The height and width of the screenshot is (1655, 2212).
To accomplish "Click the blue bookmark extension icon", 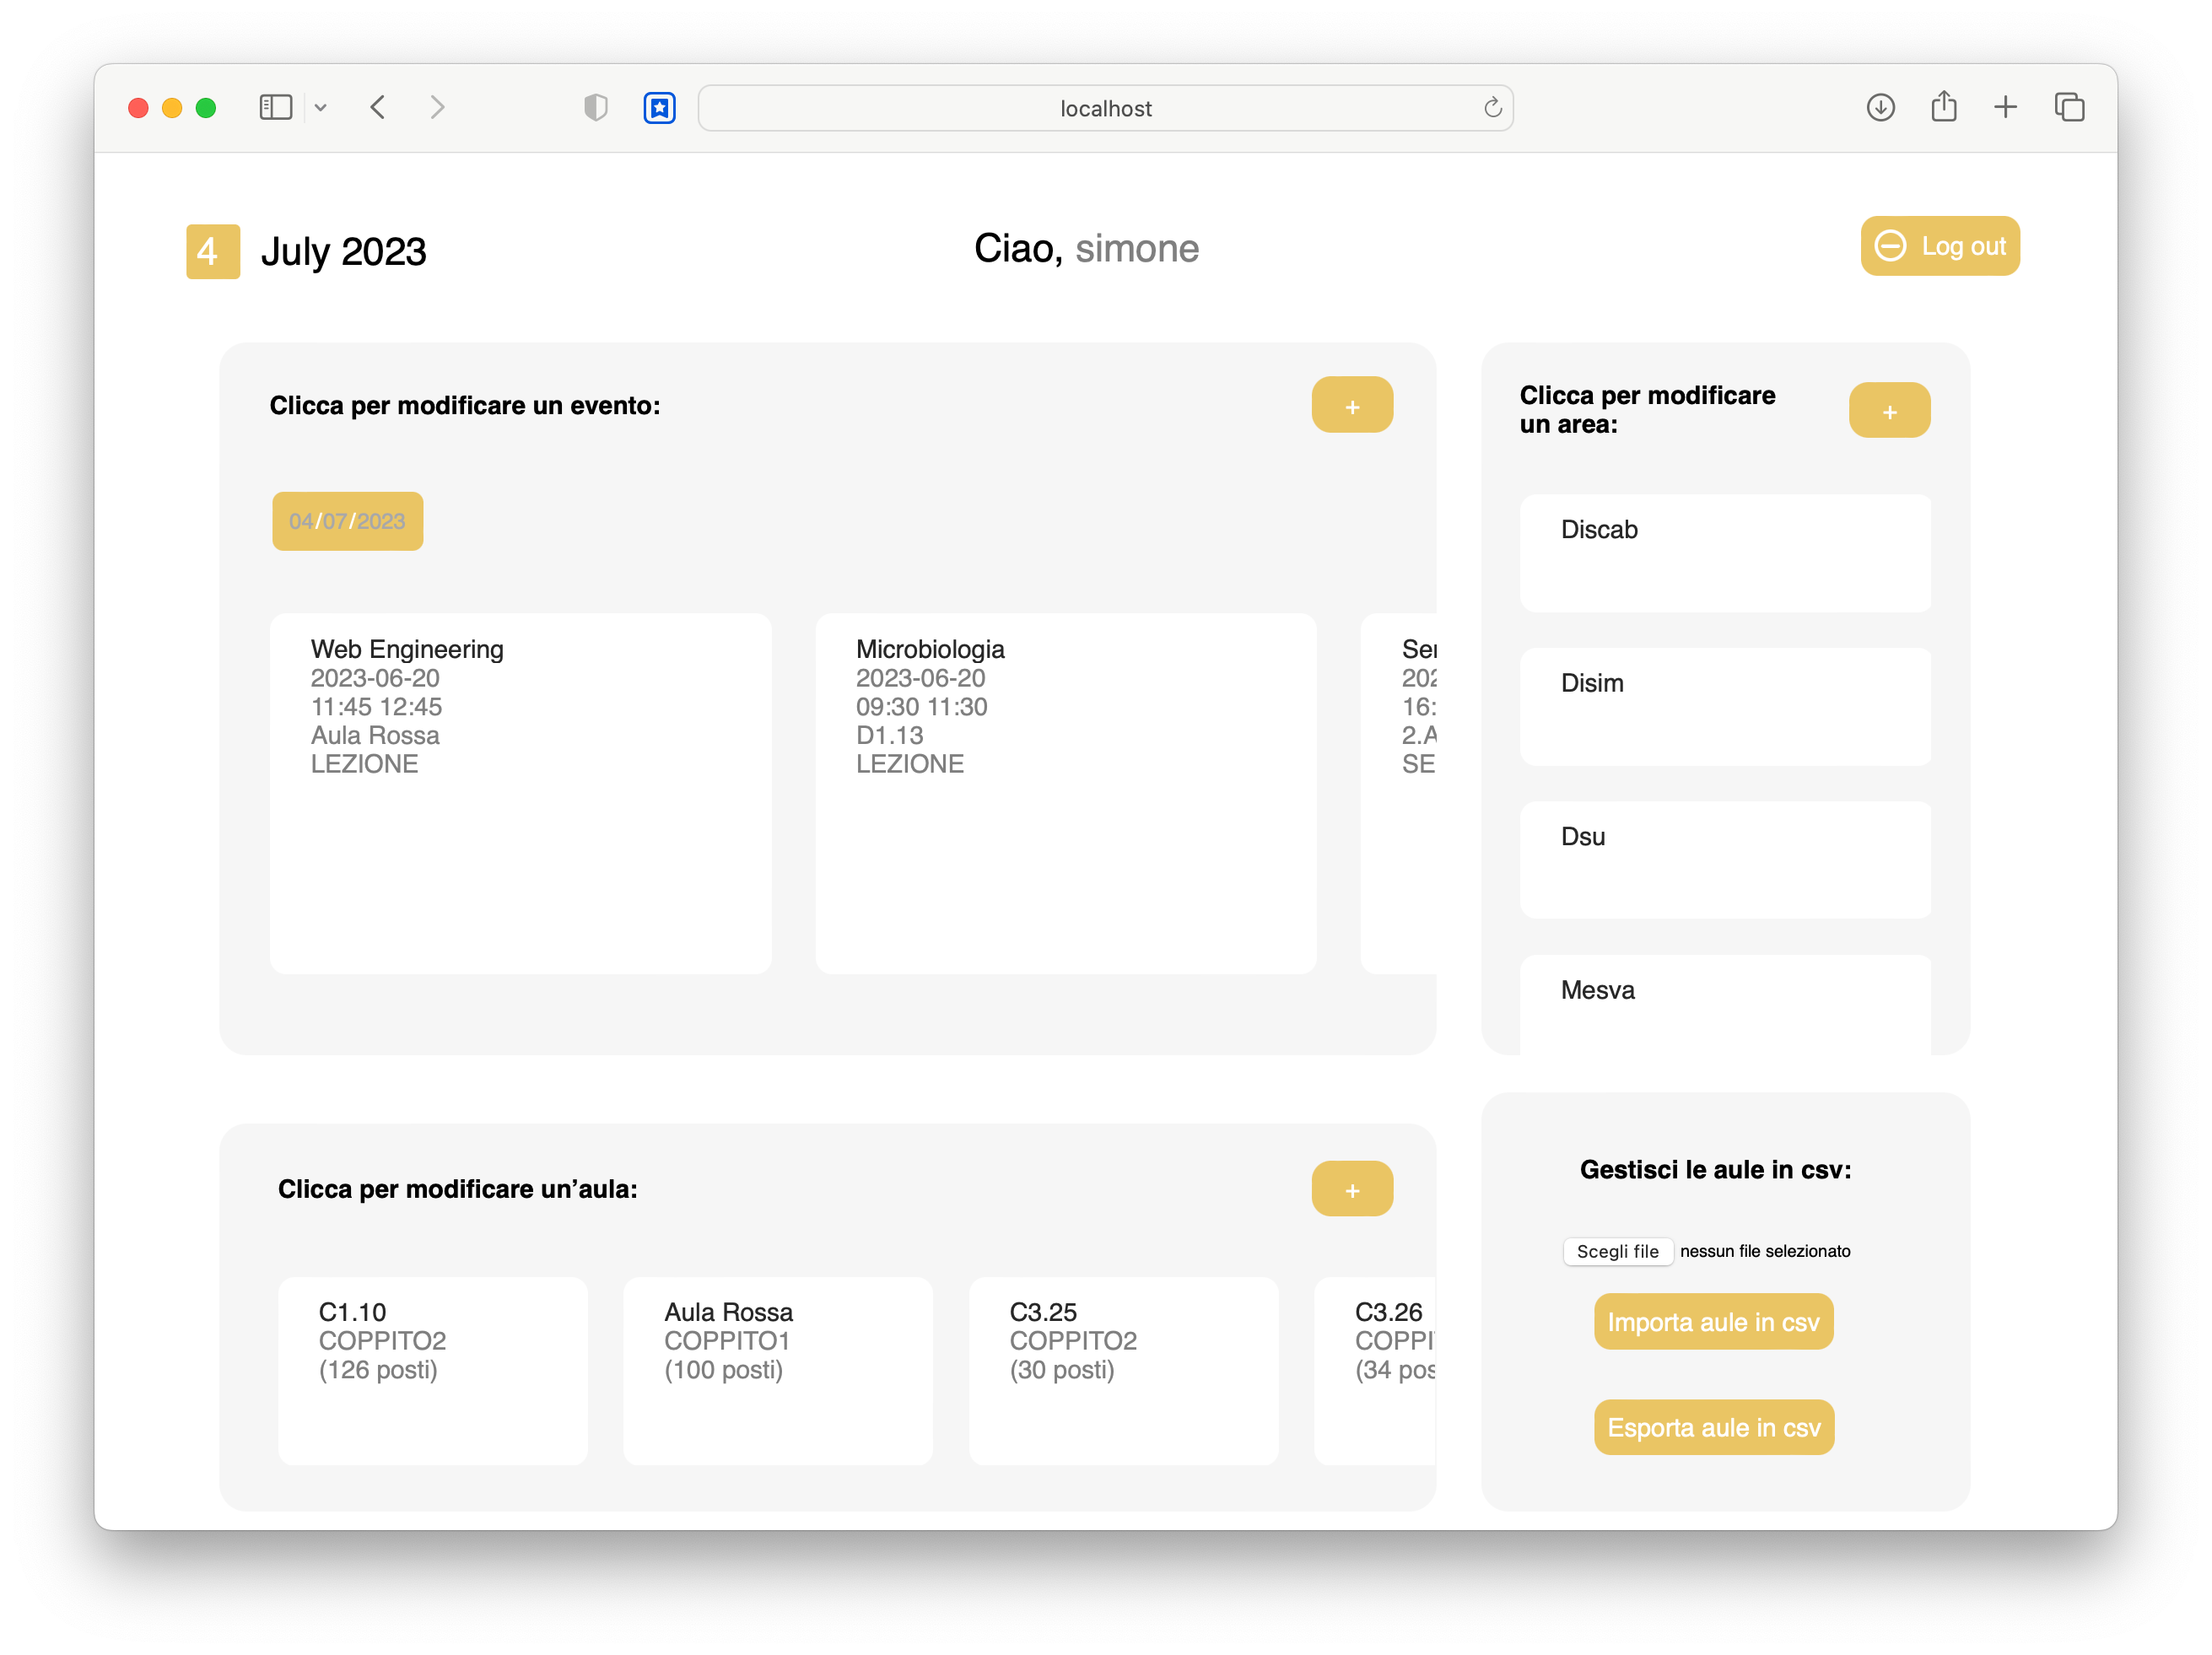I will coord(659,107).
